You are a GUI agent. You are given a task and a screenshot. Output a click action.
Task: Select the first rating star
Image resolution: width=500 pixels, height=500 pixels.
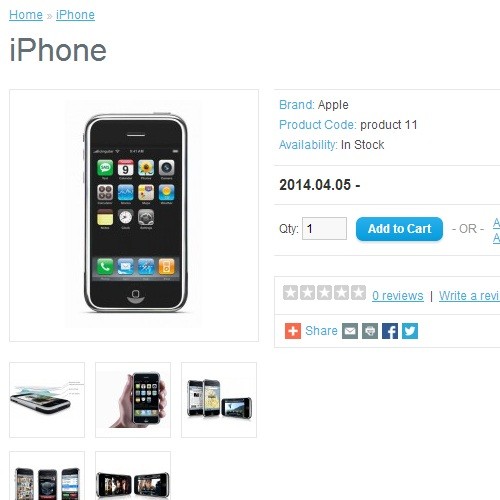[290, 293]
